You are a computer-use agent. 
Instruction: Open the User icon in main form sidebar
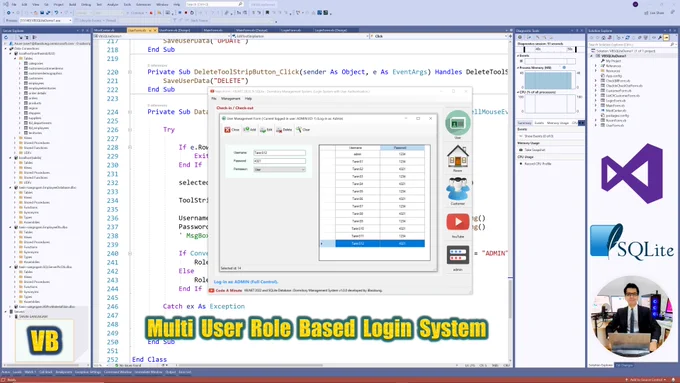[458, 123]
